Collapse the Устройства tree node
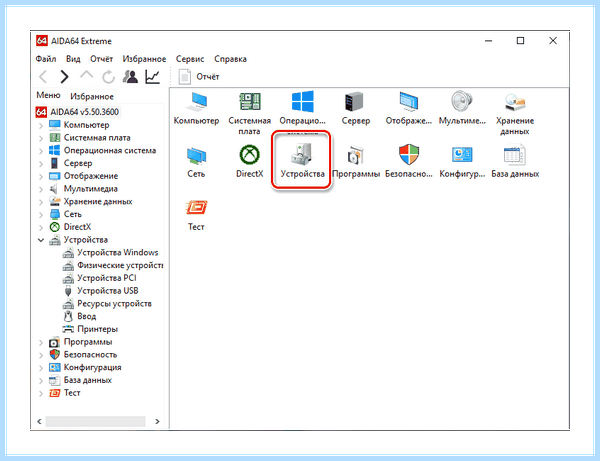600x461 pixels. [41, 240]
